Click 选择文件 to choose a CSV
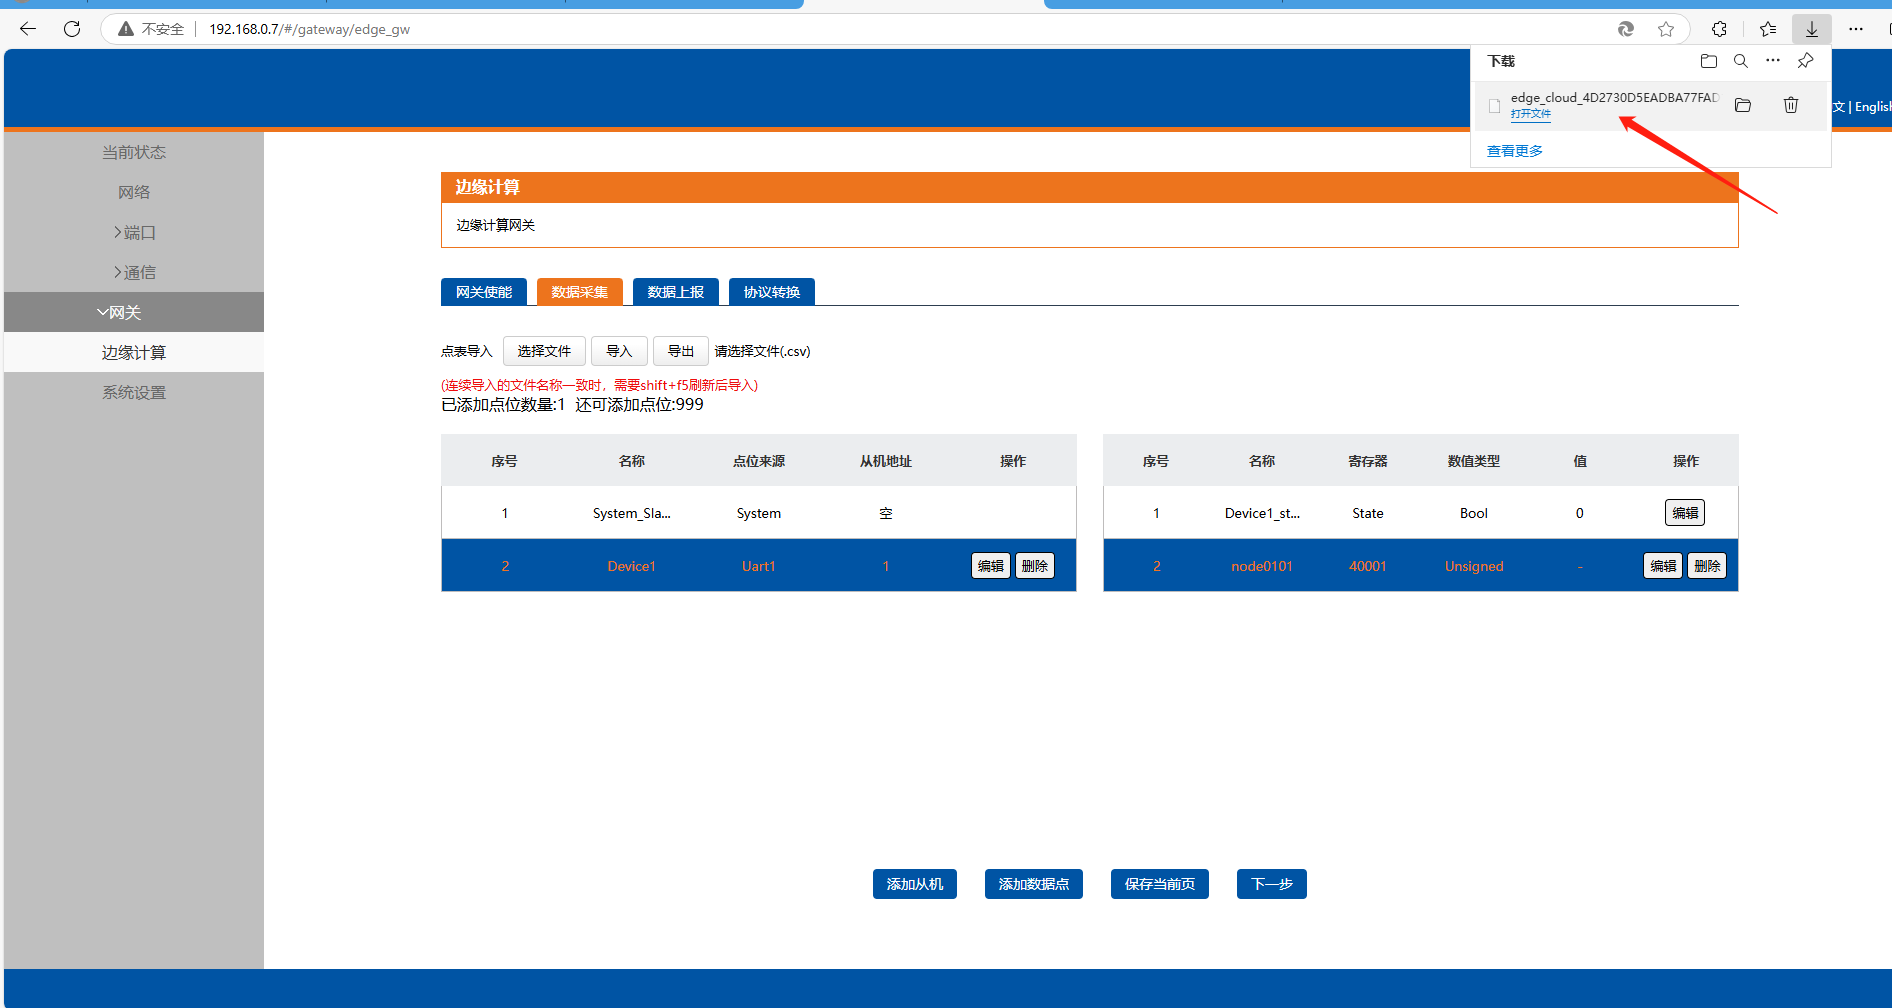 click(x=544, y=351)
